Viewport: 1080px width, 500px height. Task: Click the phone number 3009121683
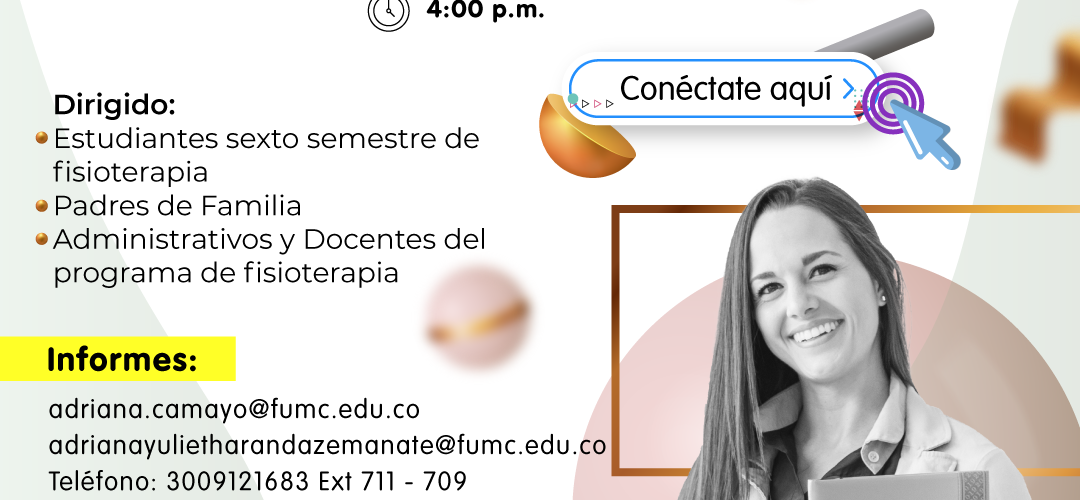(x=240, y=481)
